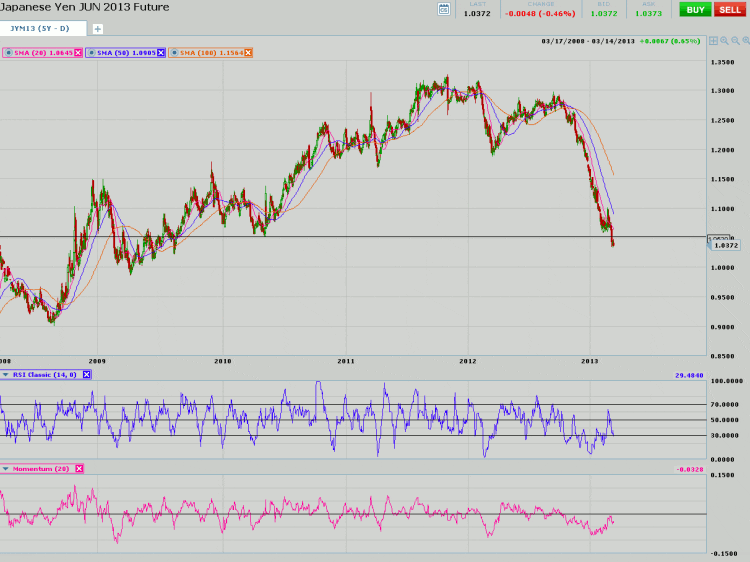The image size is (750, 562).
Task: Add a new chart tab with plus
Action: (x=97, y=29)
